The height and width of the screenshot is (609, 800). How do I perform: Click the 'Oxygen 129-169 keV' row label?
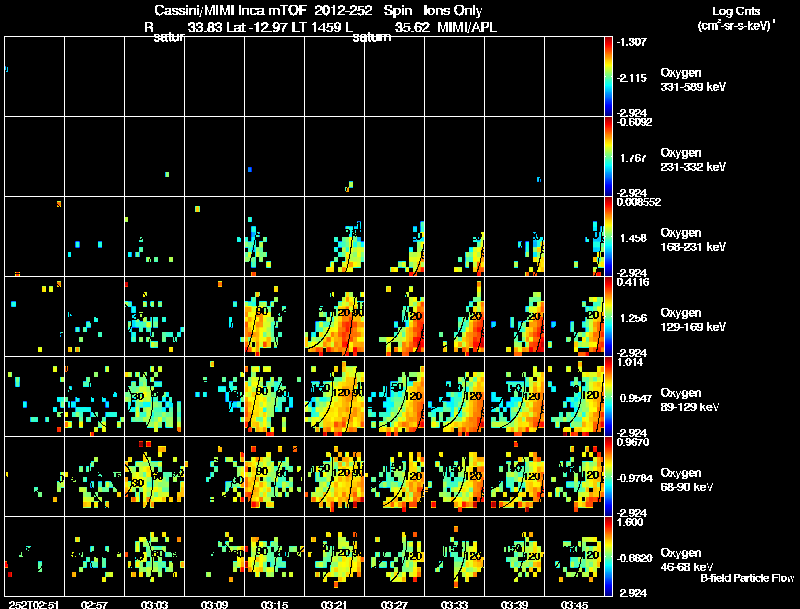(693, 320)
